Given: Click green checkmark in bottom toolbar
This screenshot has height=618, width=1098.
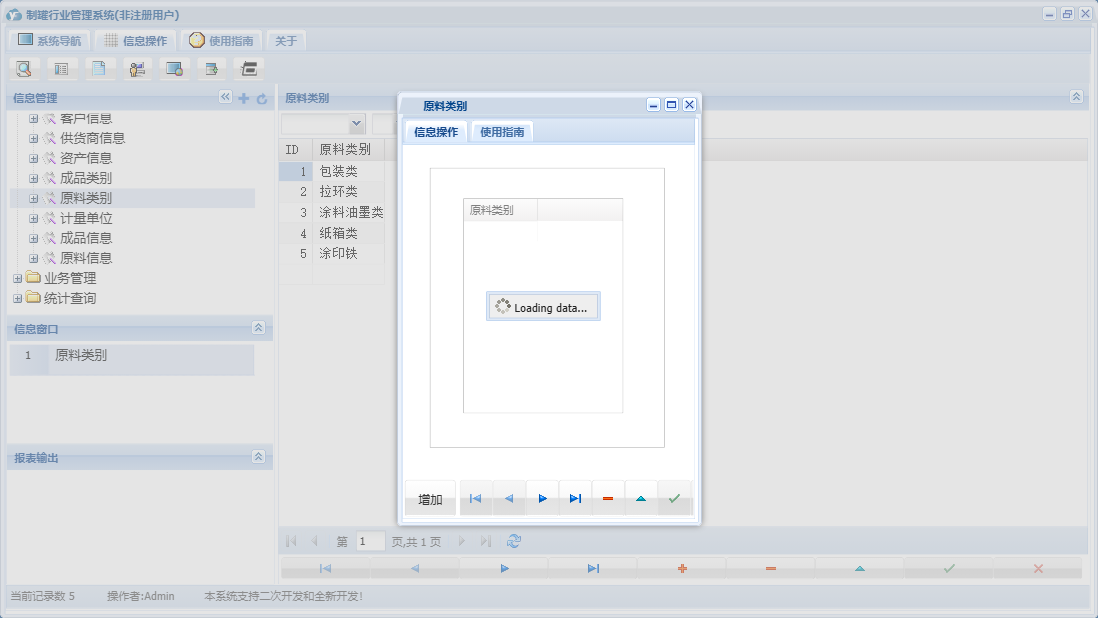Looking at the screenshot, I should (x=949, y=568).
